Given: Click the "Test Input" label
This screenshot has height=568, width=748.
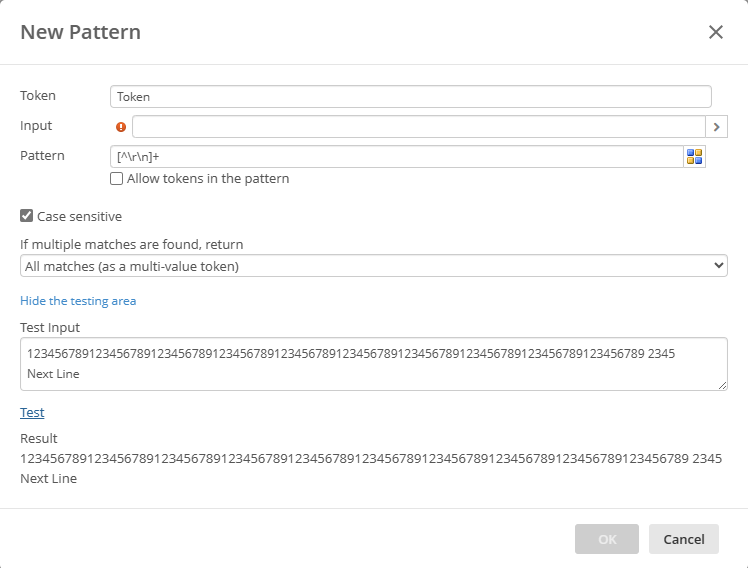Looking at the screenshot, I should [x=50, y=327].
